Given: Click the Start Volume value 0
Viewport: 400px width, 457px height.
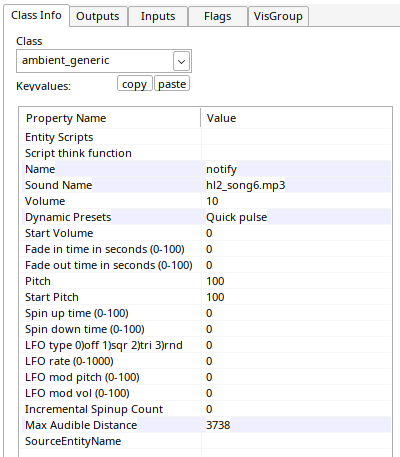Looking at the screenshot, I should tap(209, 233).
